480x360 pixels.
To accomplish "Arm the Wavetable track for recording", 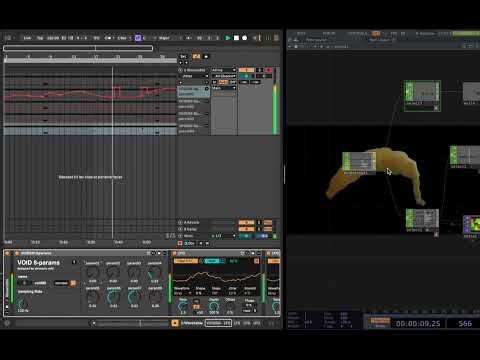I will [268, 70].
